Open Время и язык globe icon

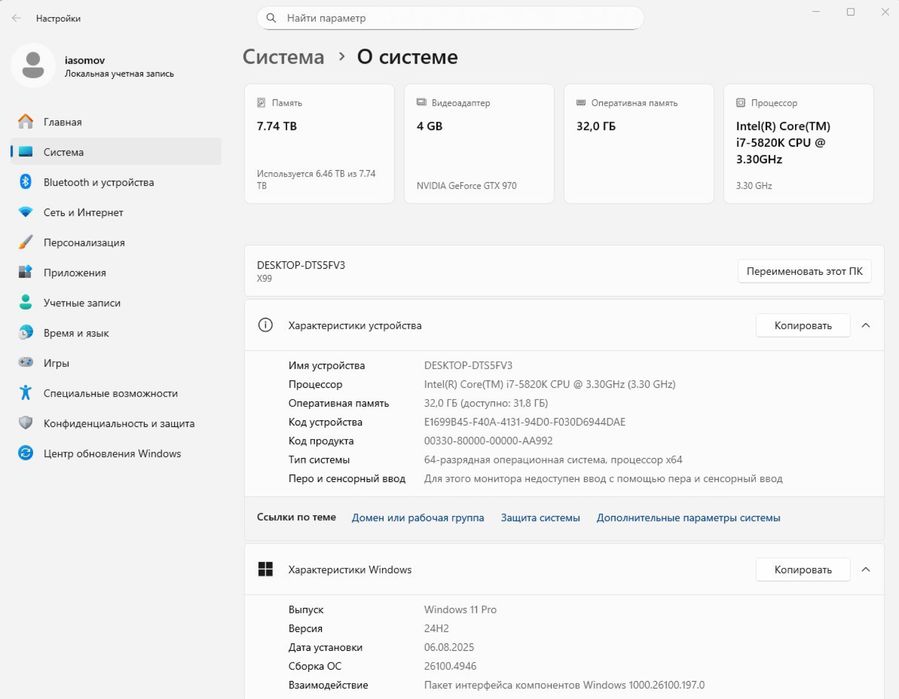[26, 333]
